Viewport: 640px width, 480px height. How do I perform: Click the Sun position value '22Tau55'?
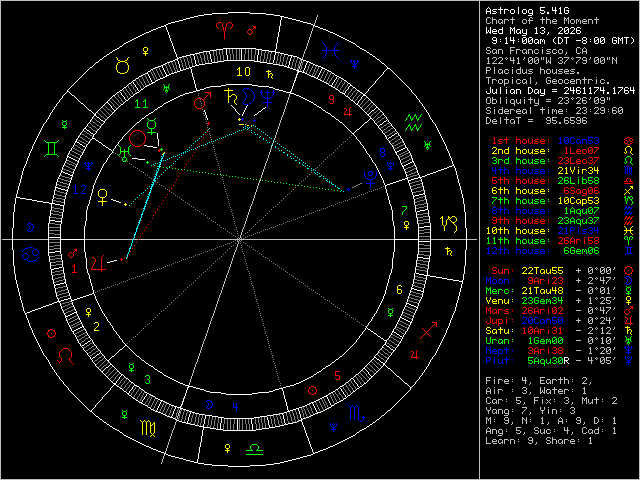(x=542, y=271)
